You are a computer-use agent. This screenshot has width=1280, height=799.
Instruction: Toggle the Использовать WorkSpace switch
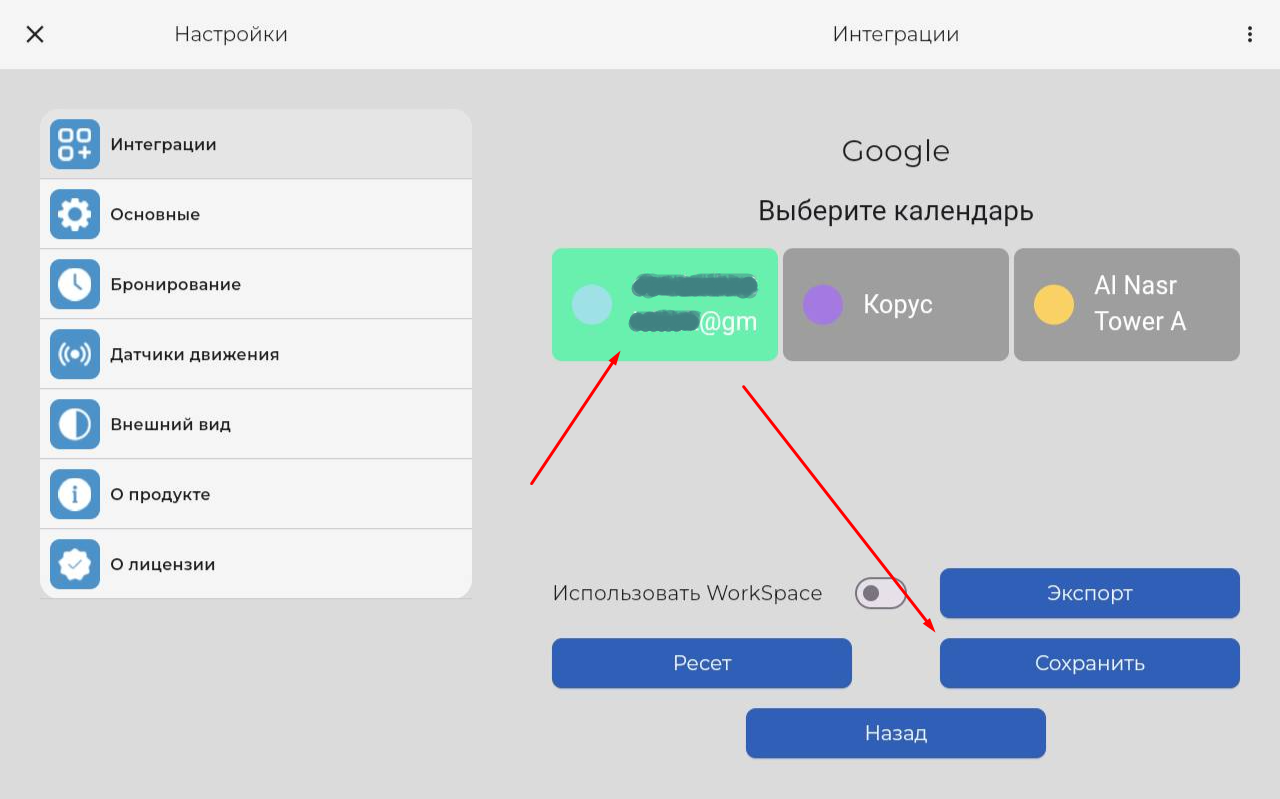(880, 593)
